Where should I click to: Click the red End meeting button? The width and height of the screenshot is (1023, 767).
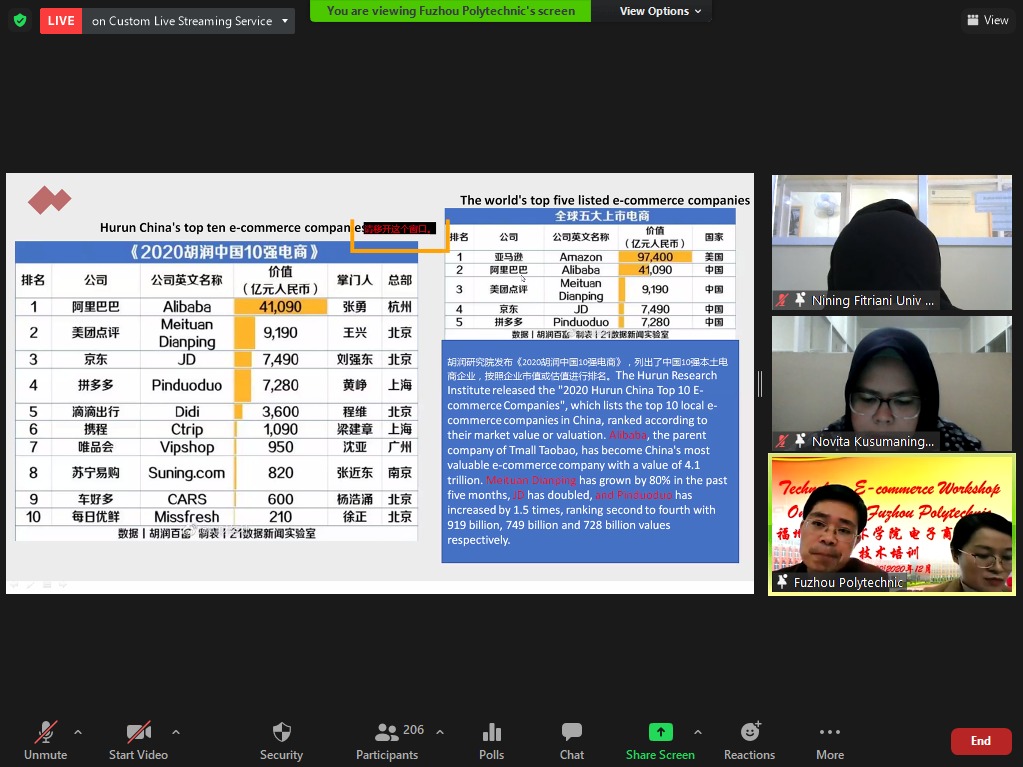[981, 741]
